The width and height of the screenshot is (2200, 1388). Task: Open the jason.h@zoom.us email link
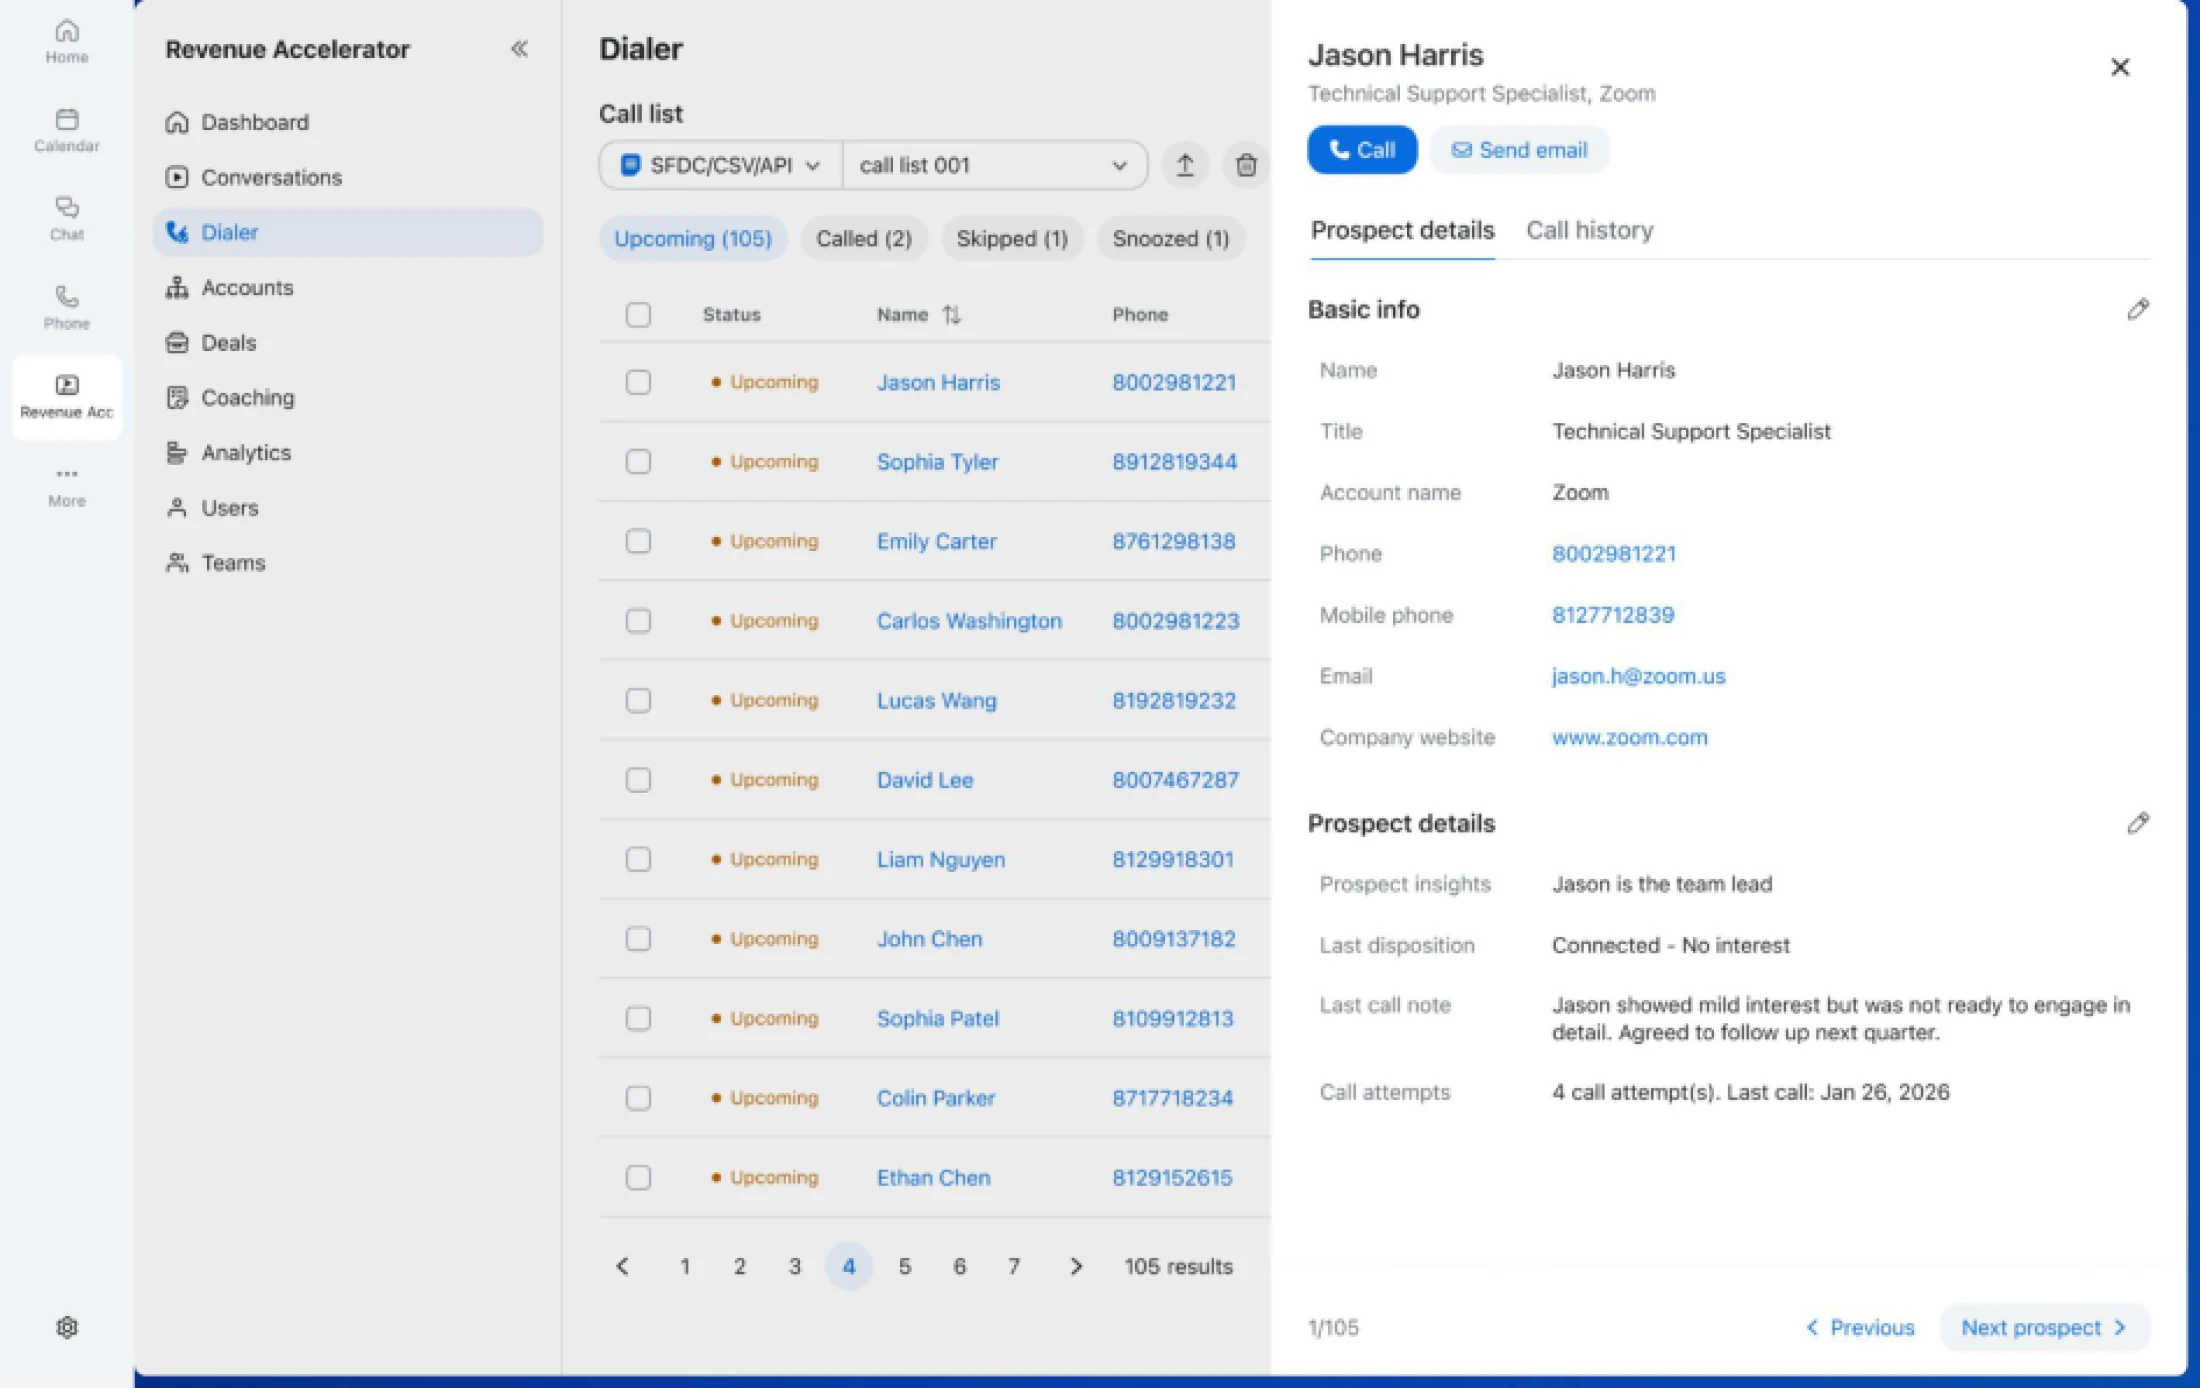pos(1638,676)
